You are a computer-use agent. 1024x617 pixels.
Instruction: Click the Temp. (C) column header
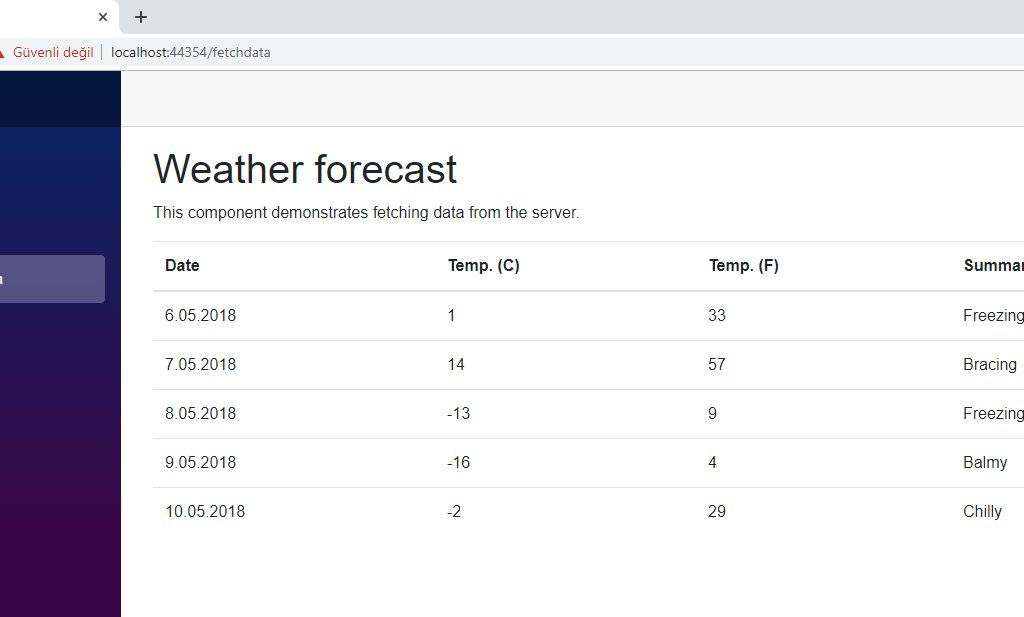[483, 266]
